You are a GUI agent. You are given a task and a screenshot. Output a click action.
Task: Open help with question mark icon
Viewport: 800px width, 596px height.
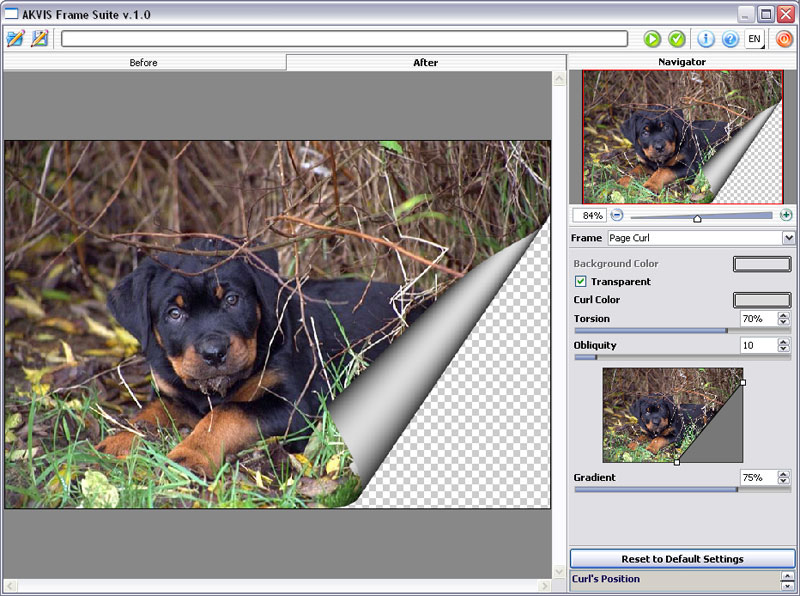(x=731, y=39)
